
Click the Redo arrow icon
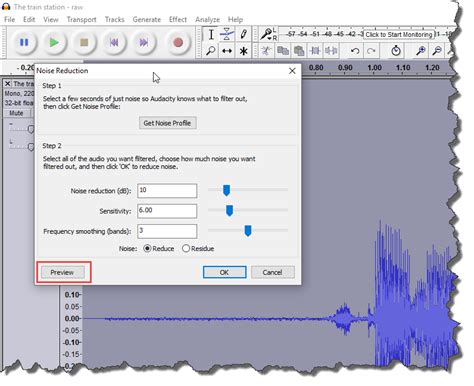pyautogui.click(x=371, y=51)
